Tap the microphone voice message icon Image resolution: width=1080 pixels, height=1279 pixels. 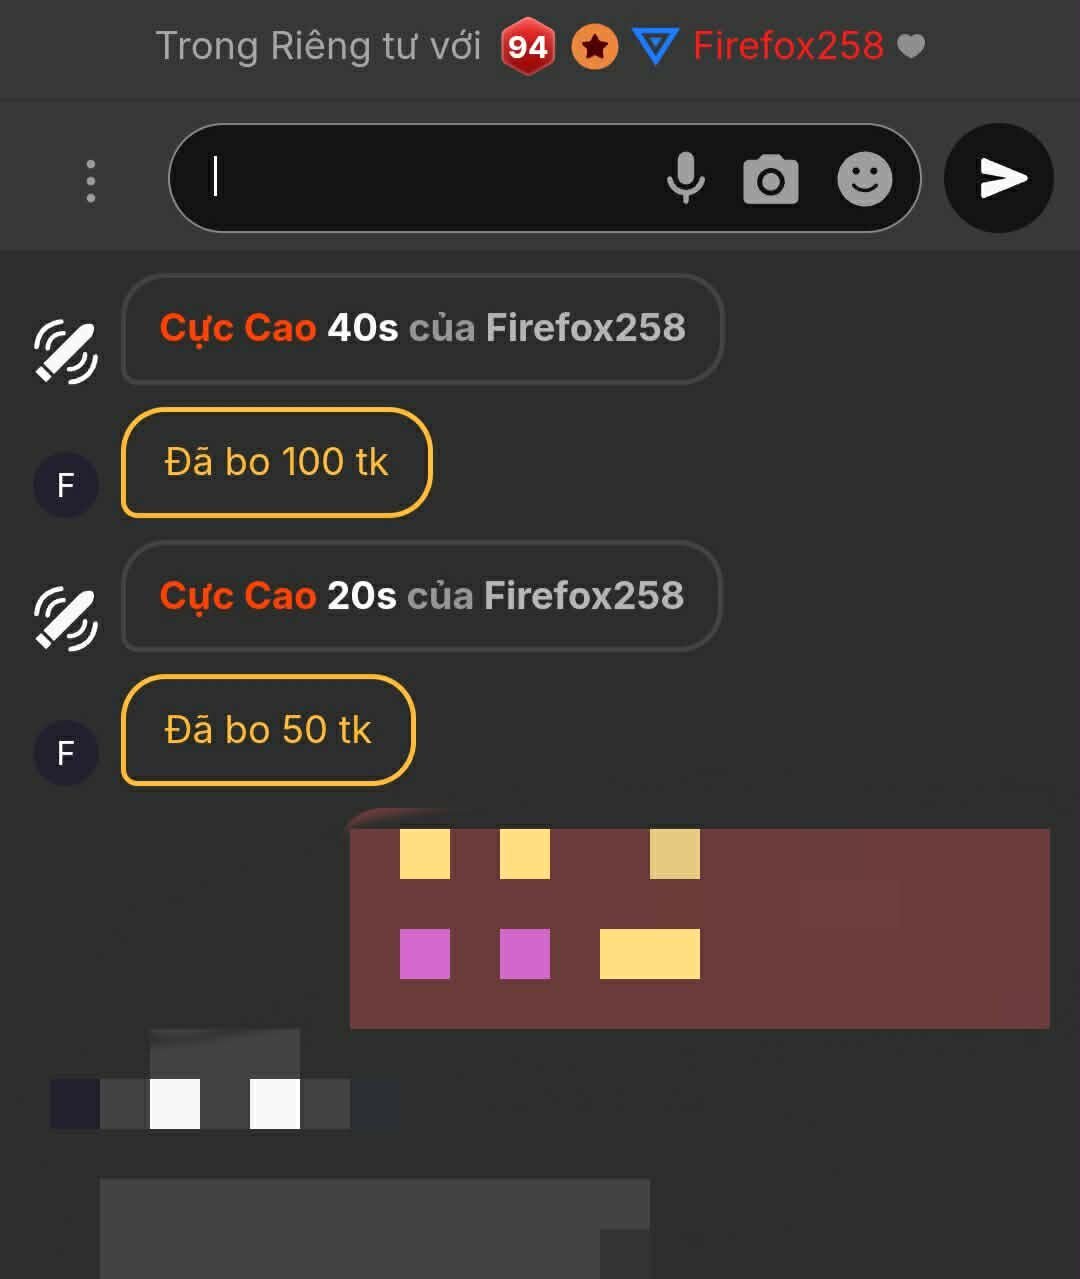point(686,178)
